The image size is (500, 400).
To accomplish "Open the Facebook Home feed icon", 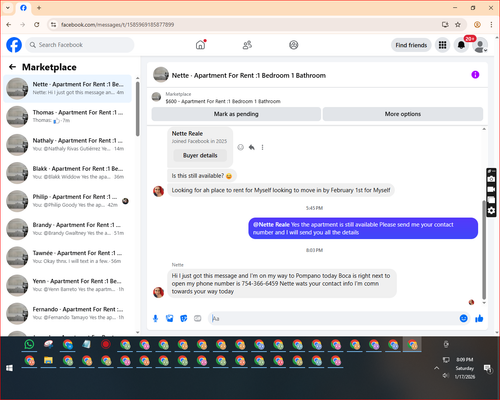I will 200,45.
